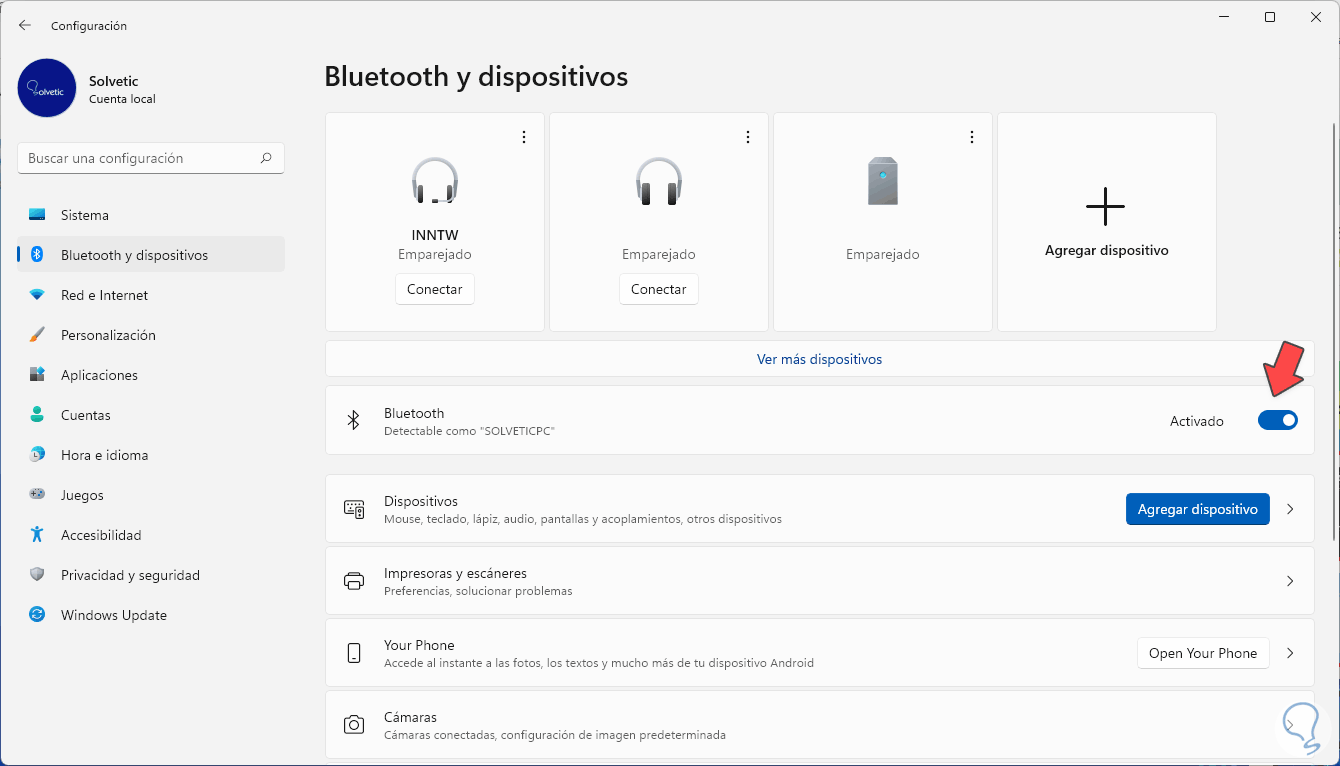Expand Impresoras y escáneres chevron
Image resolution: width=1340 pixels, height=766 pixels.
pyautogui.click(x=1290, y=581)
